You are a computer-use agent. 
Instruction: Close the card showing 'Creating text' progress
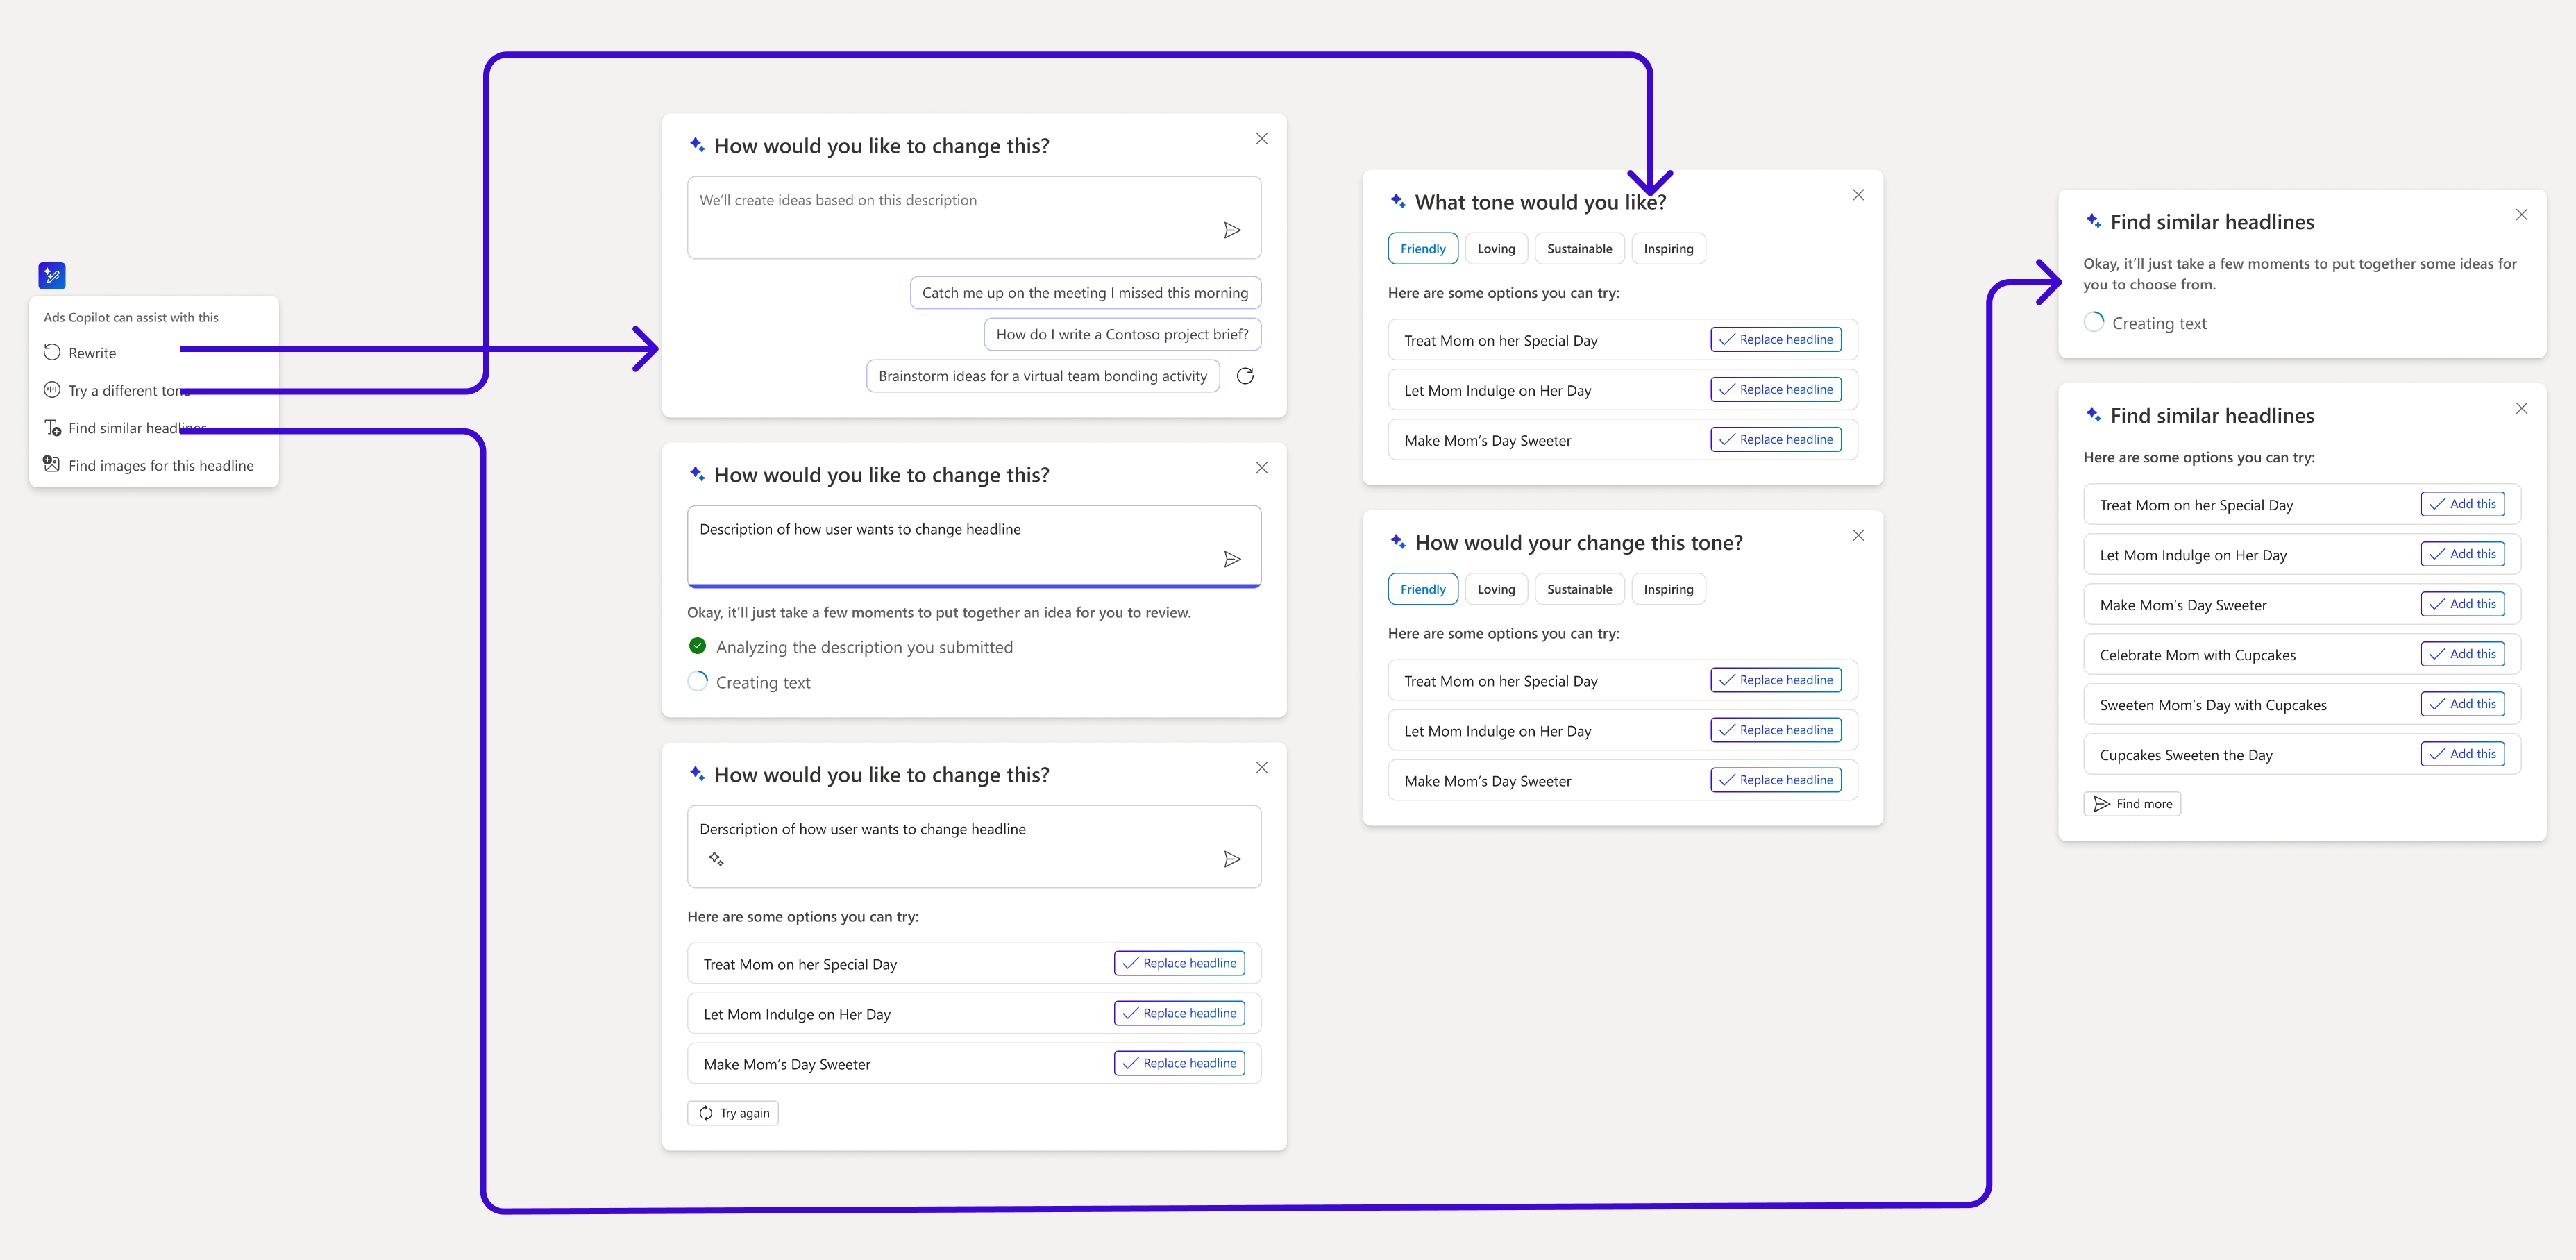[1261, 468]
